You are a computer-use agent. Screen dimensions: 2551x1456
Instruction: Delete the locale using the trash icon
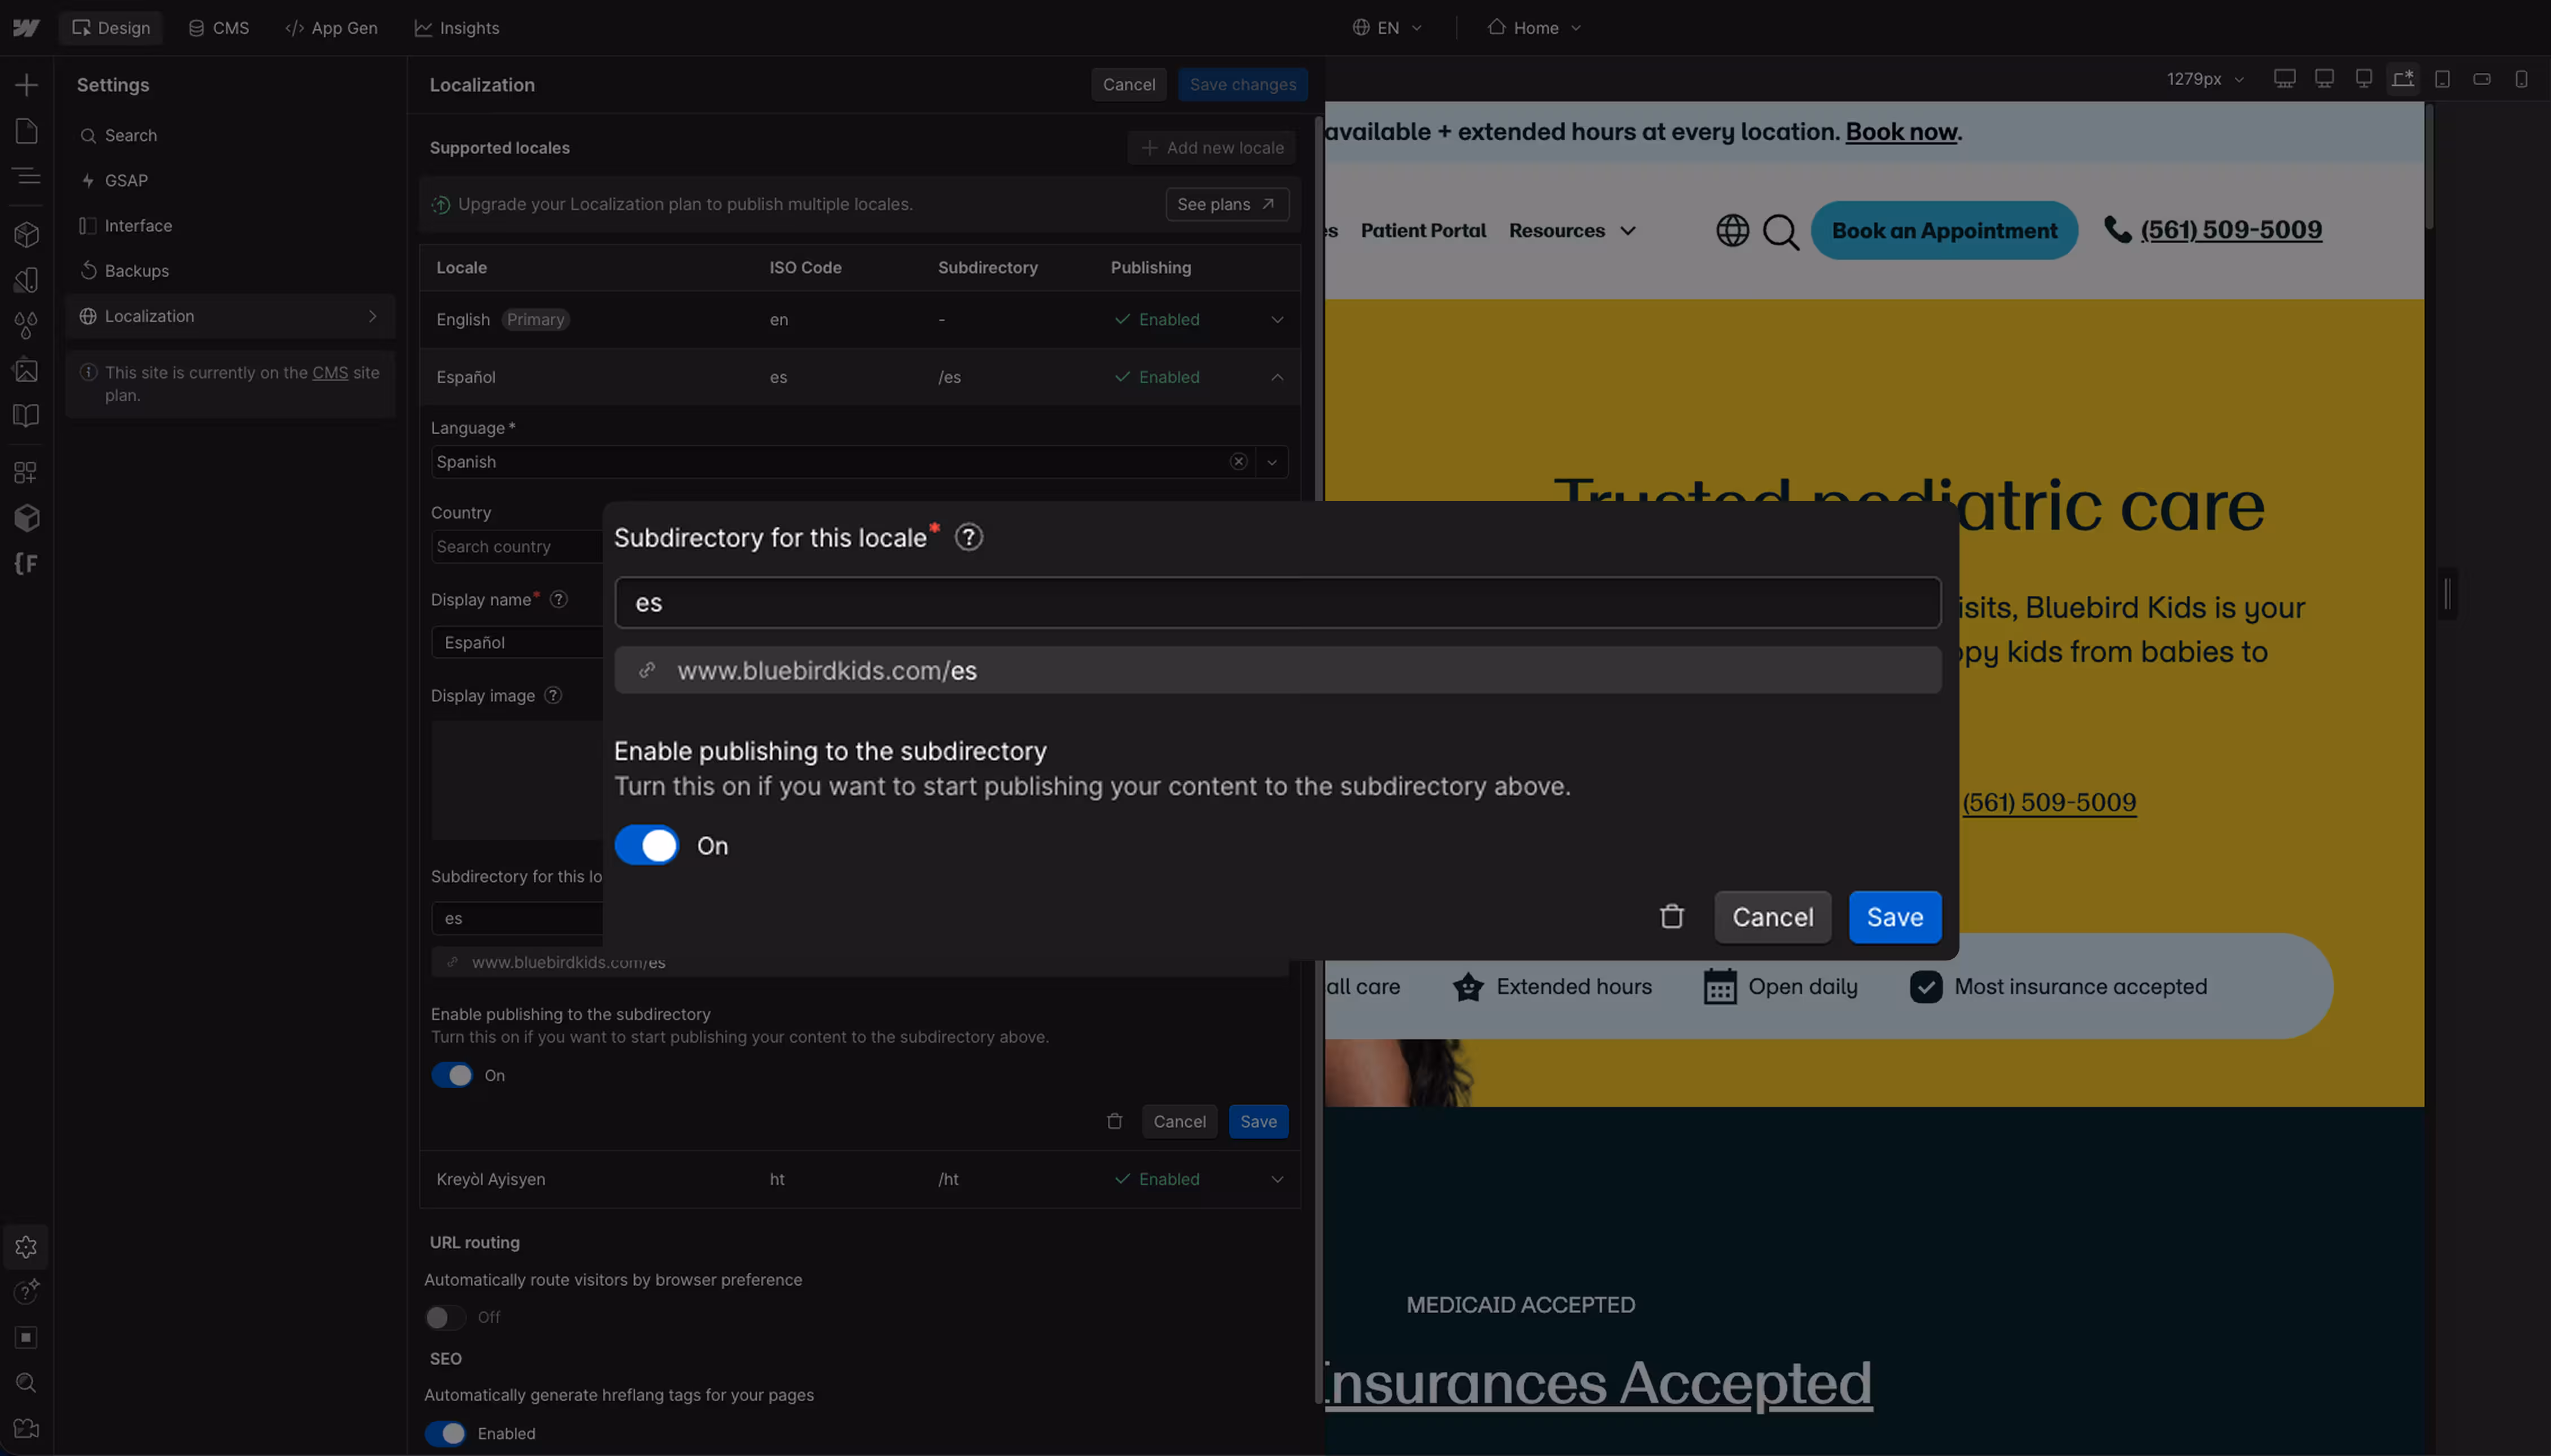(x=1671, y=916)
